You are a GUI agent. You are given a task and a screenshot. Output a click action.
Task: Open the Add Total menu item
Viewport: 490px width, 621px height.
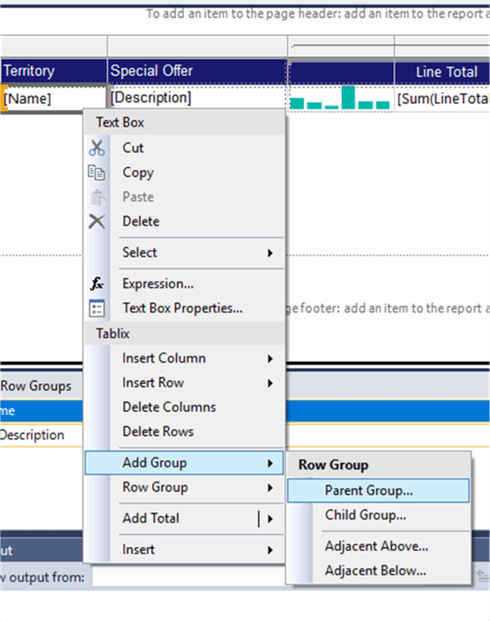point(185,519)
